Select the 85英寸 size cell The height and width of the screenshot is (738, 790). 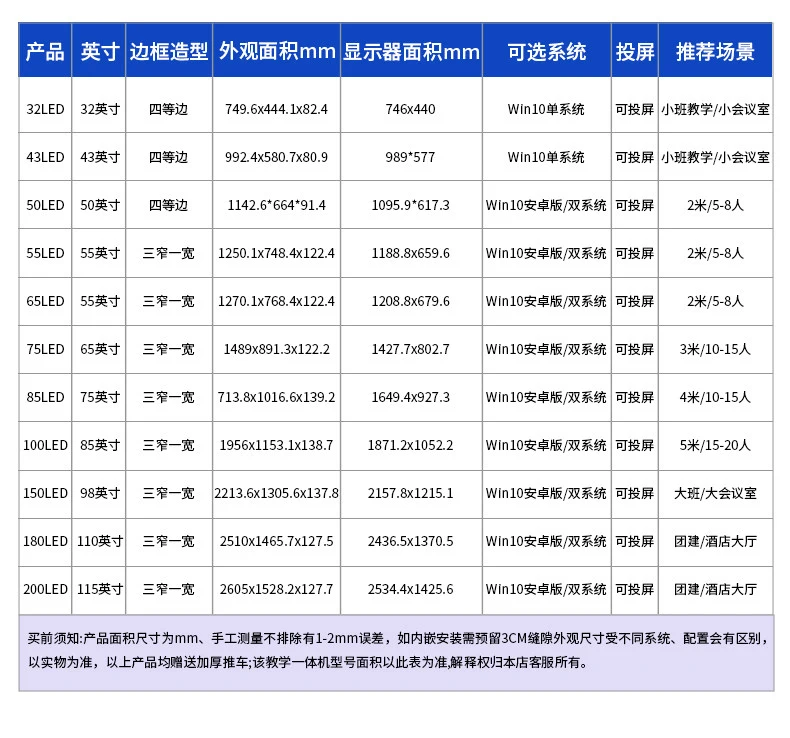point(100,445)
